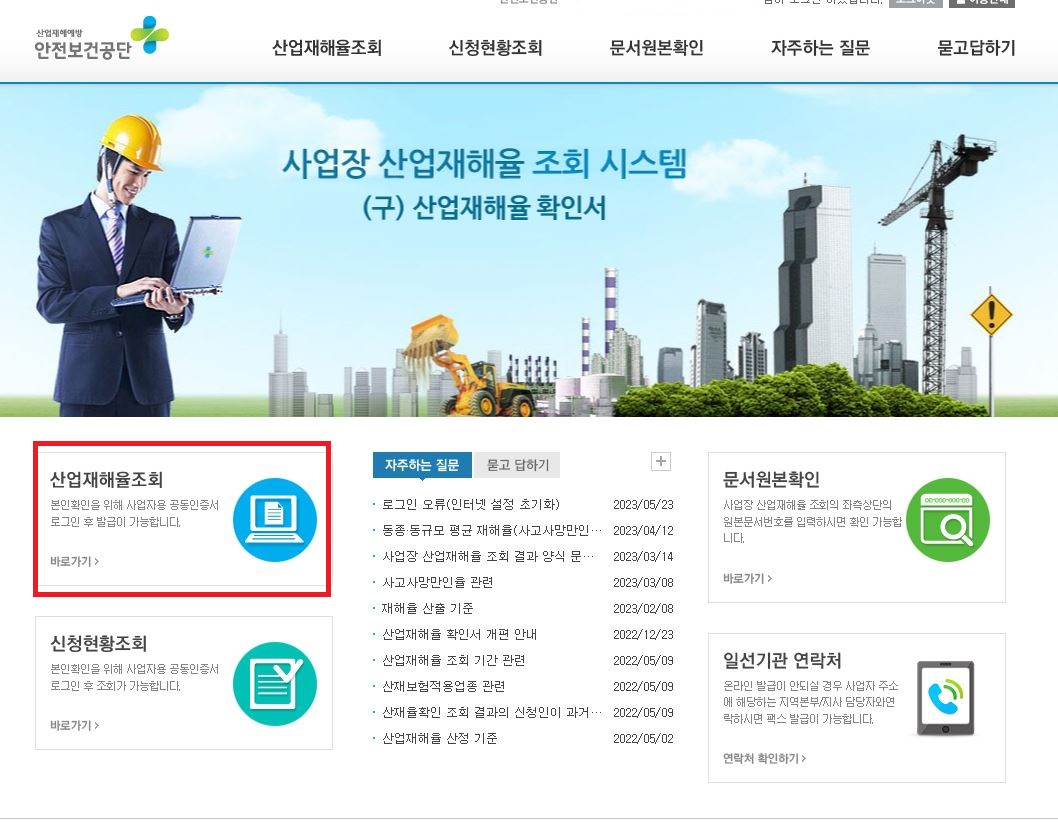Click the date 2023/03/14 in the FAQ list

(x=643, y=557)
